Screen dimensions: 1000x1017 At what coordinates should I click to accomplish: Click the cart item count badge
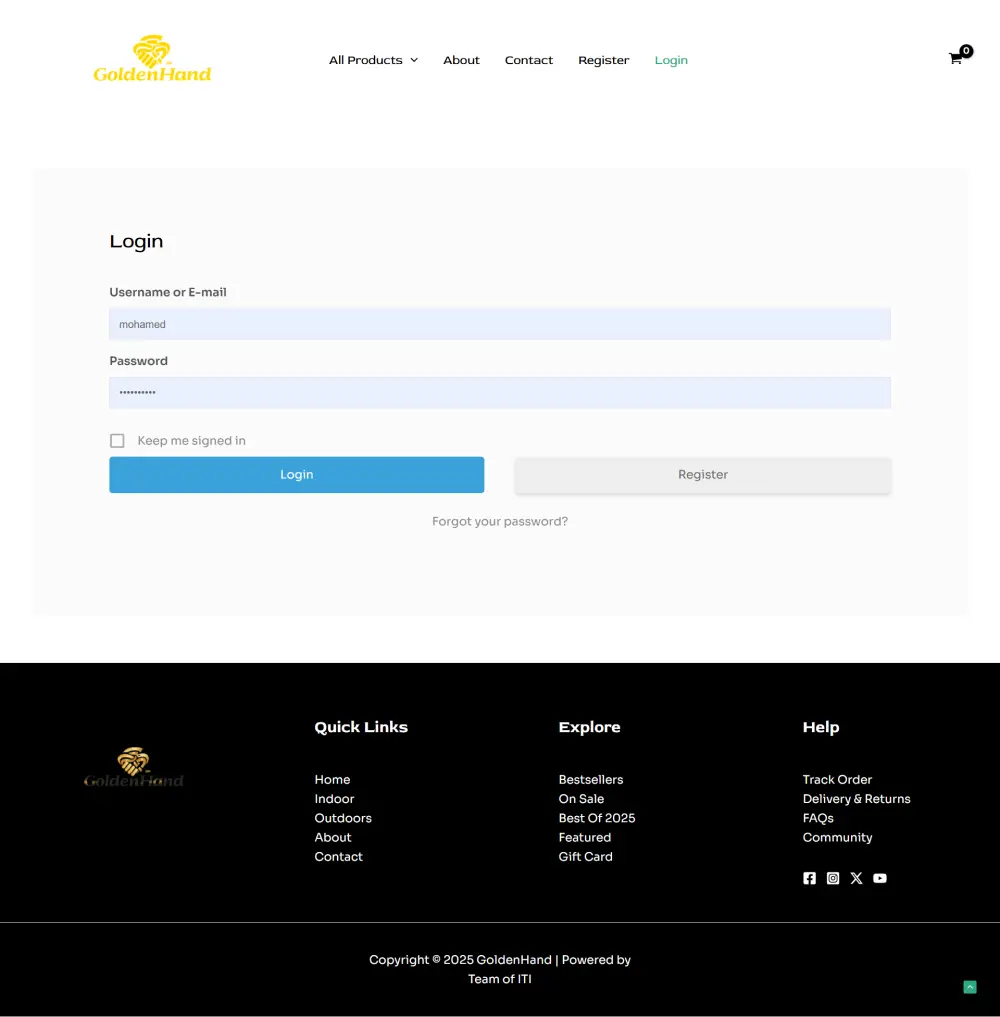(x=966, y=50)
